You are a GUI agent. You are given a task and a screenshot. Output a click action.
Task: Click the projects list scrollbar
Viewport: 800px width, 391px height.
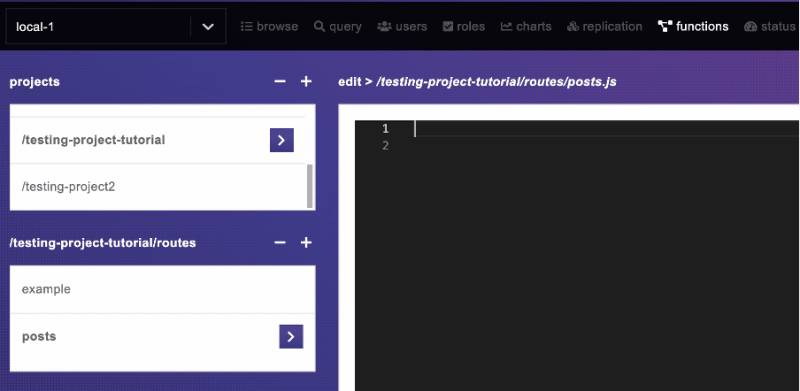coord(310,186)
